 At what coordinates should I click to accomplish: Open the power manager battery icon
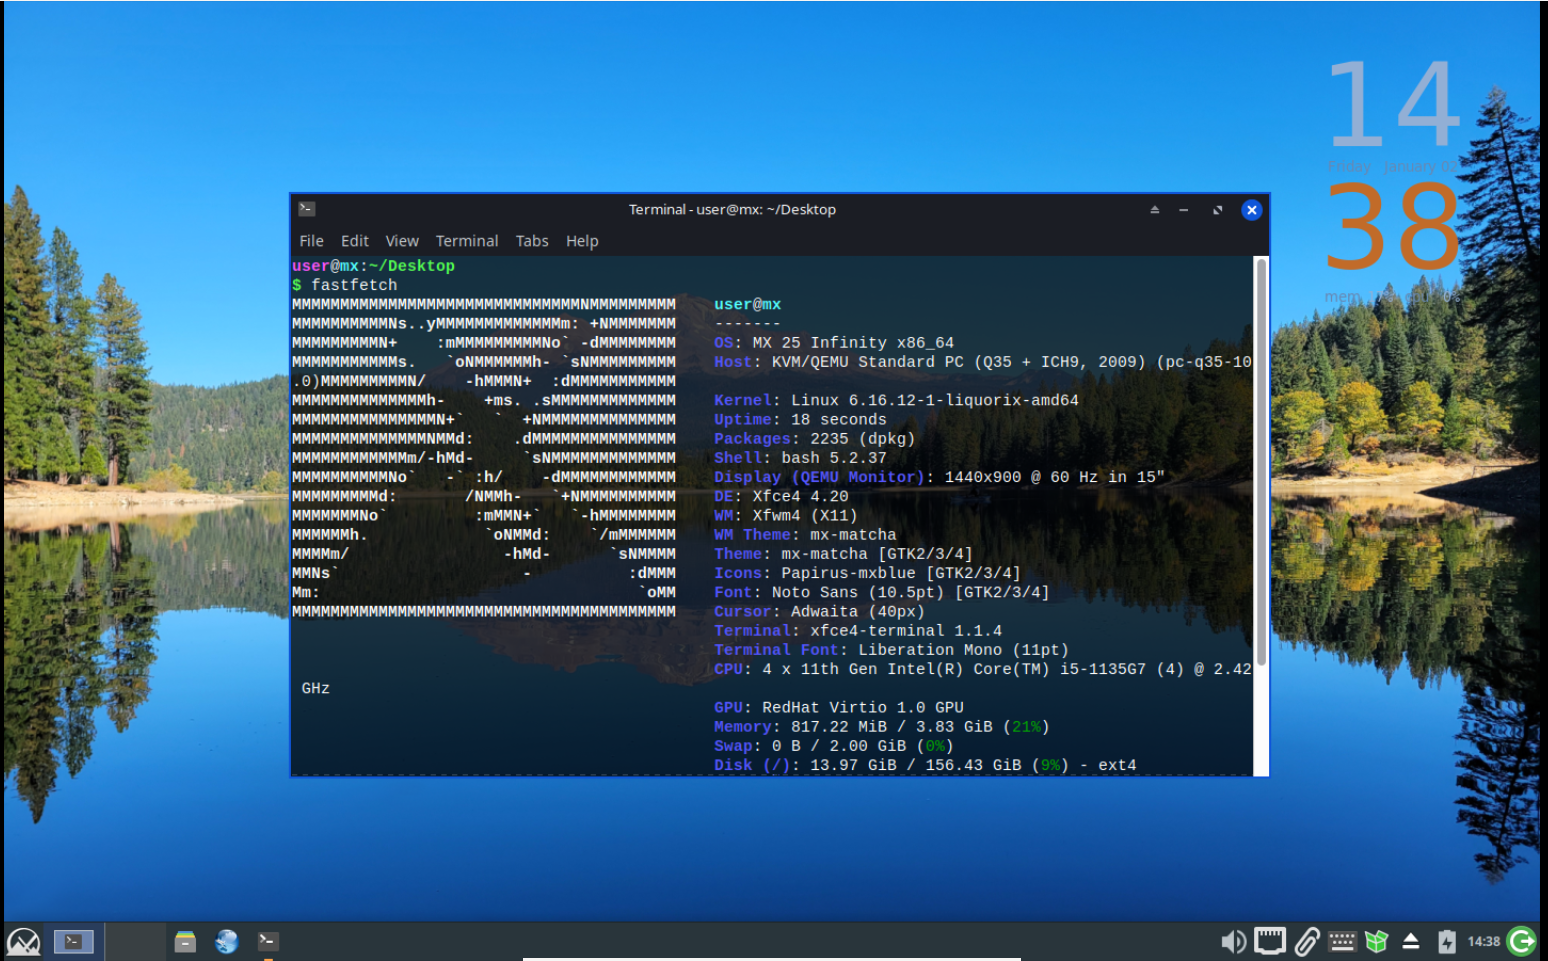coord(1447,941)
